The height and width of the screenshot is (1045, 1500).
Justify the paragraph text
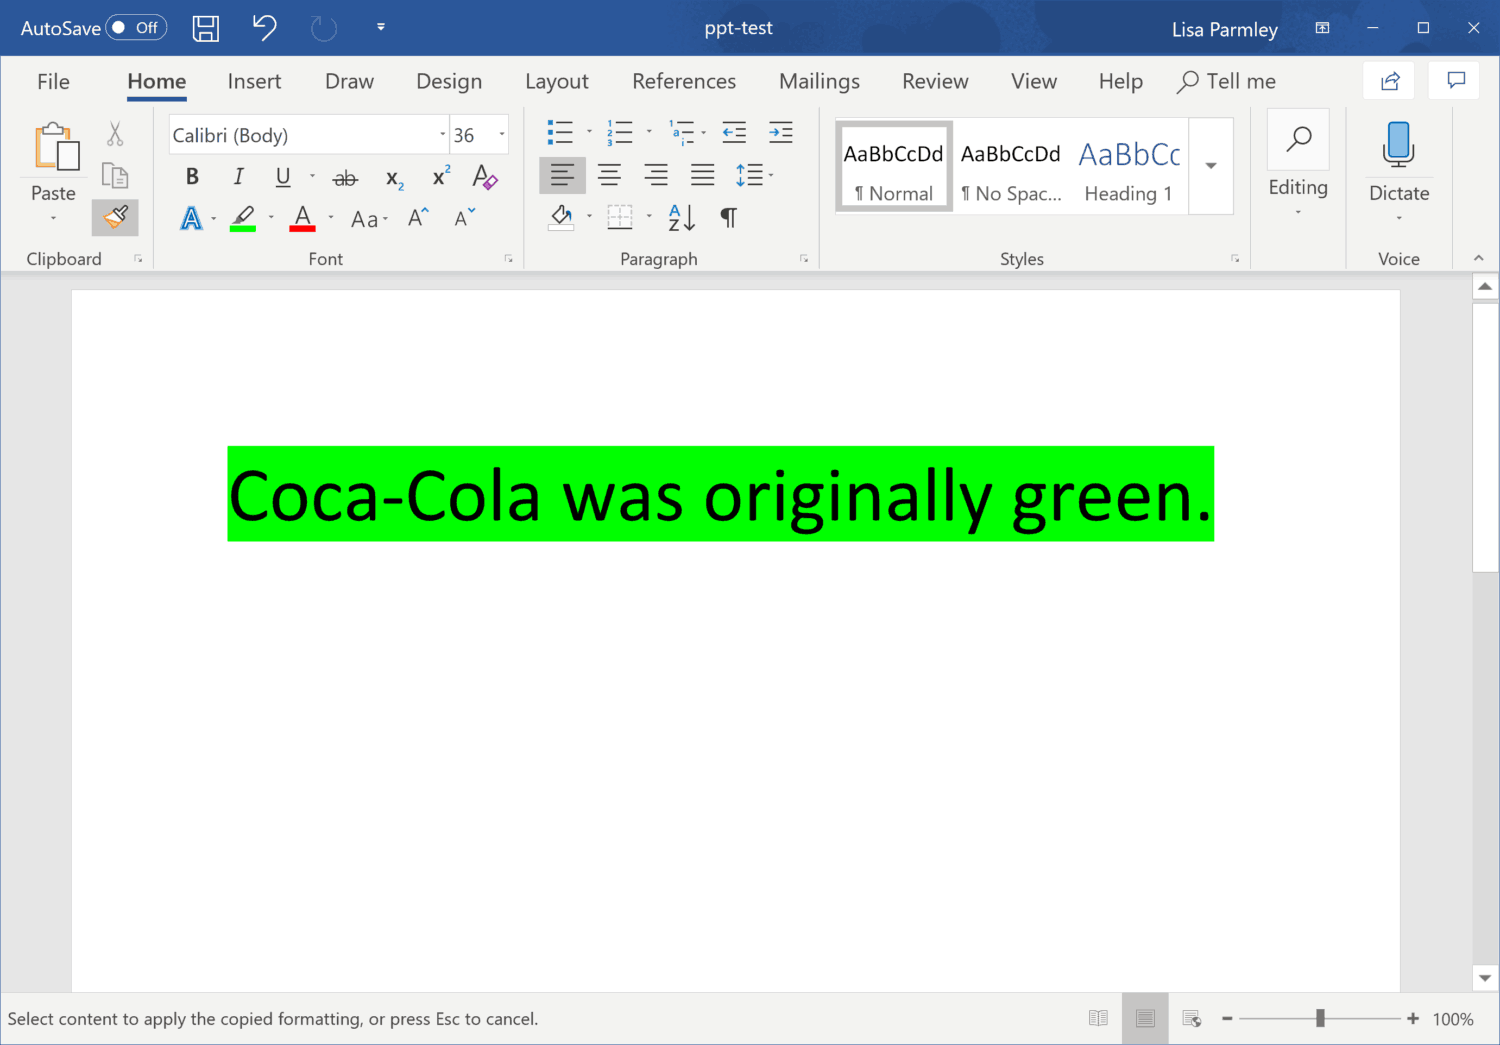pos(703,176)
